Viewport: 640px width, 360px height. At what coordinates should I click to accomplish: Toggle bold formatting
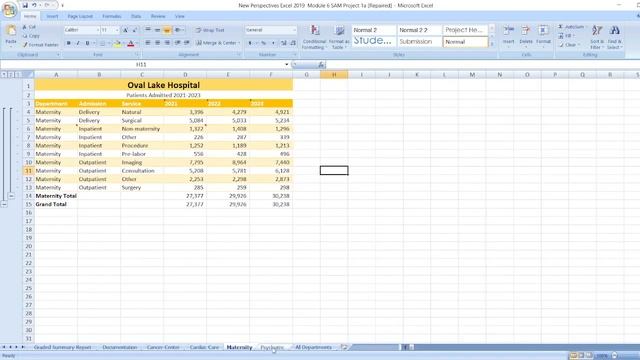click(69, 43)
